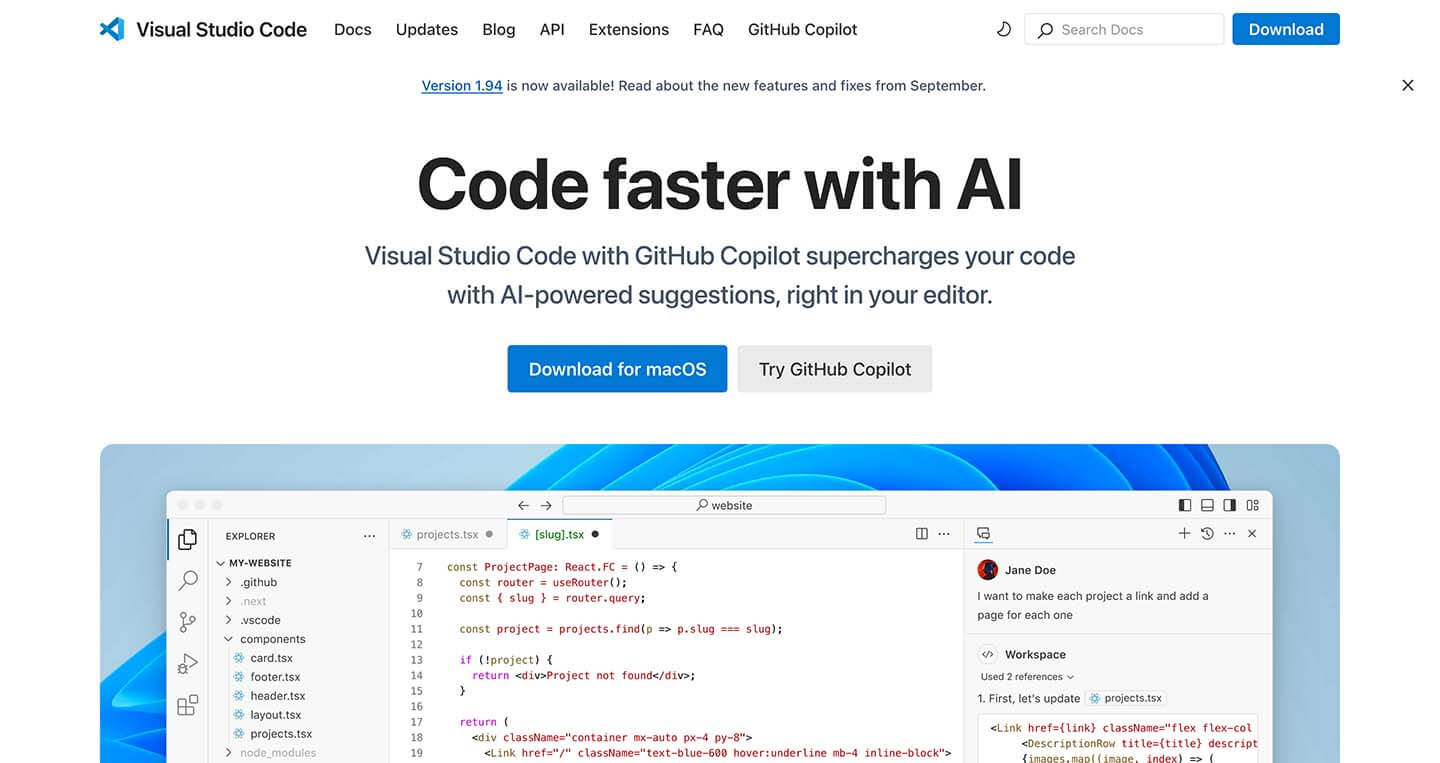Click Jane Doe's avatar in chat
This screenshot has height=763, width=1440.
(x=988, y=570)
